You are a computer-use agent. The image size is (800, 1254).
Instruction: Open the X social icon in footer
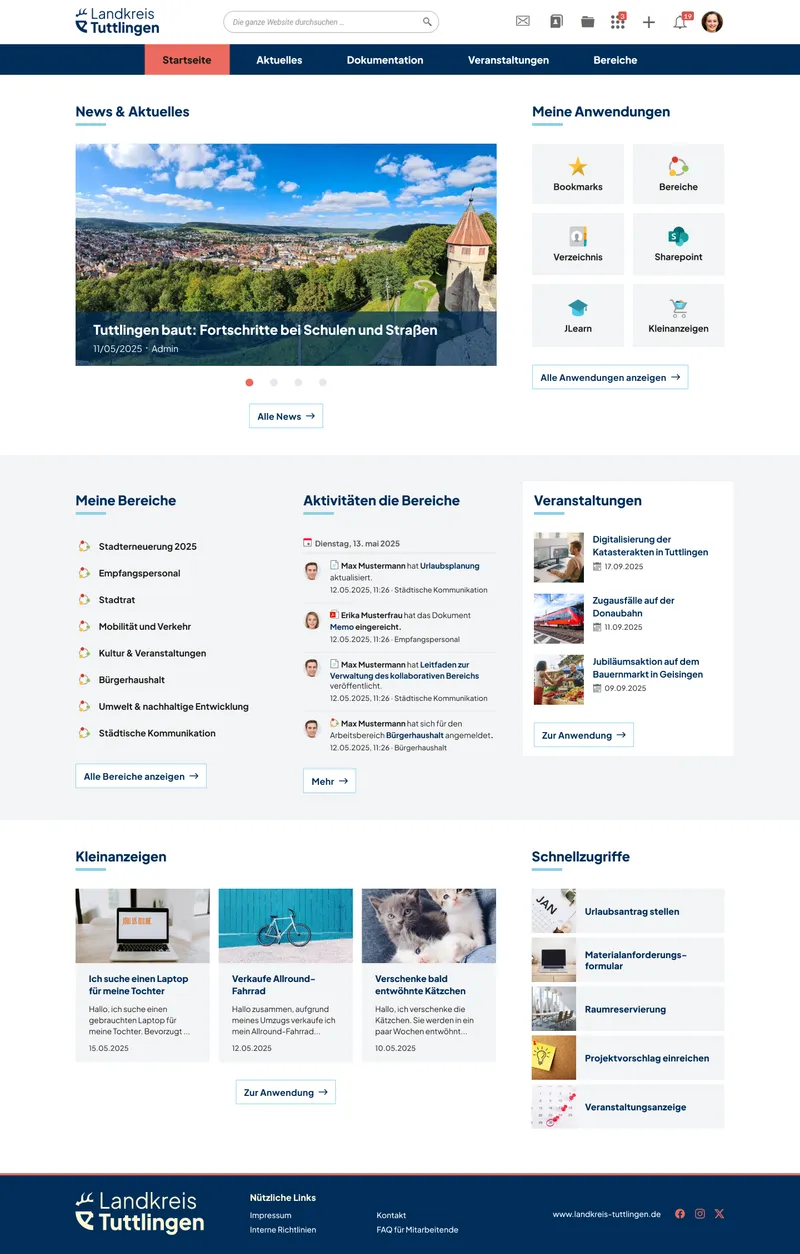[719, 1214]
